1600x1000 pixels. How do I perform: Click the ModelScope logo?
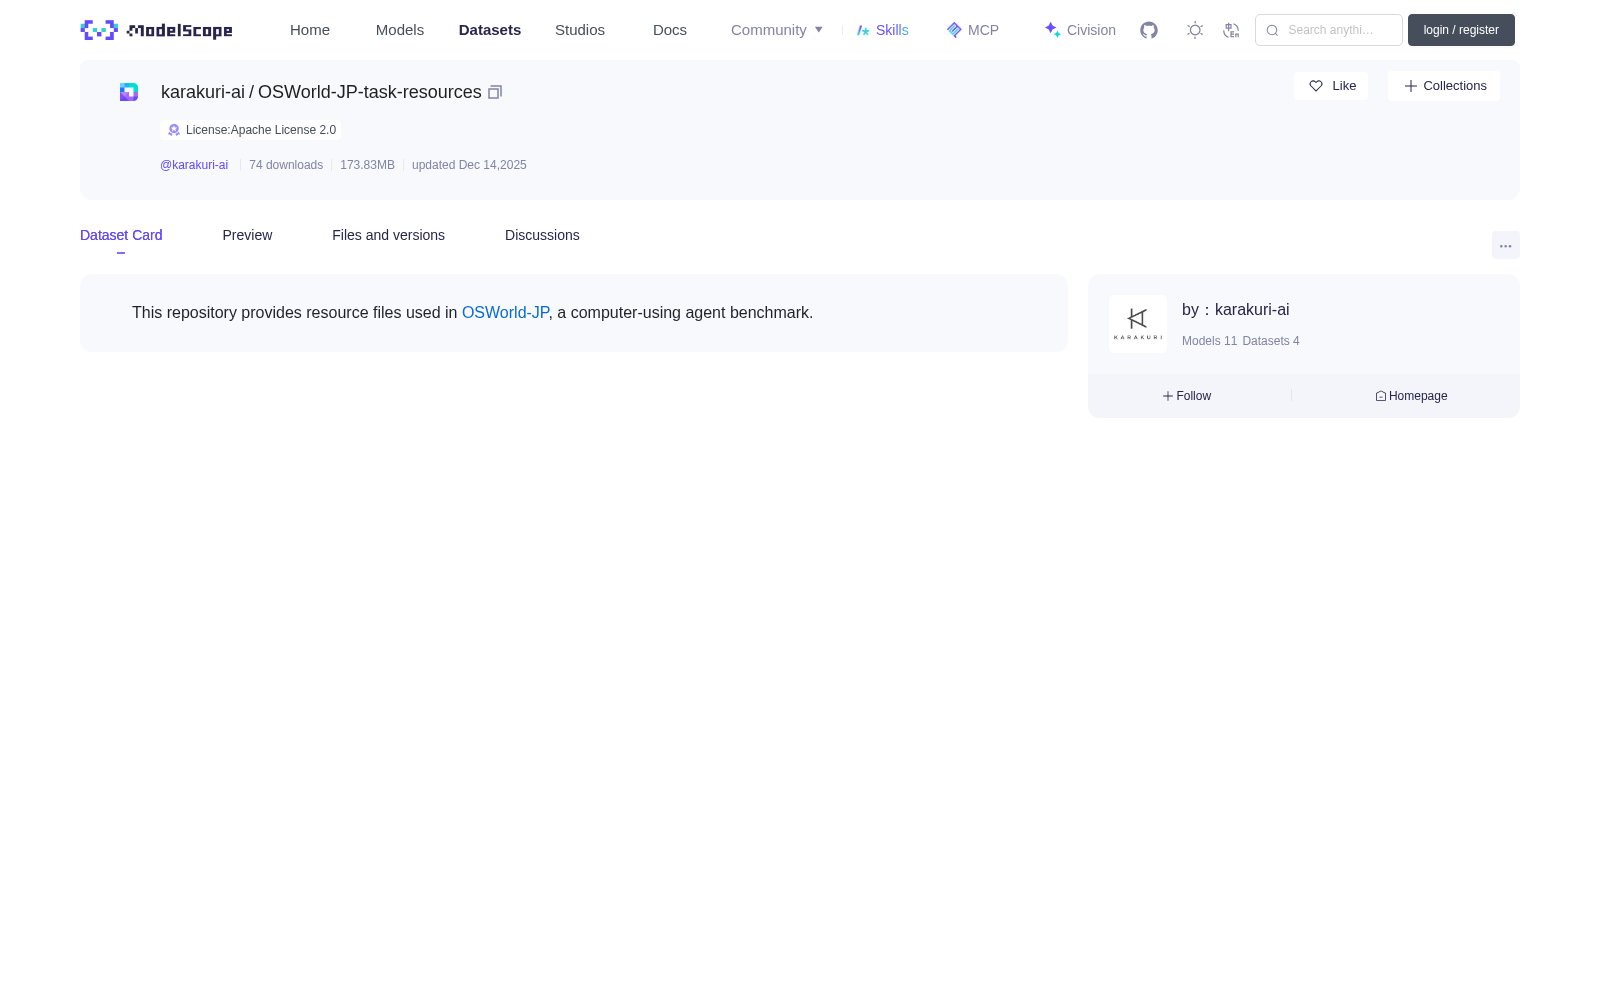click(156, 30)
